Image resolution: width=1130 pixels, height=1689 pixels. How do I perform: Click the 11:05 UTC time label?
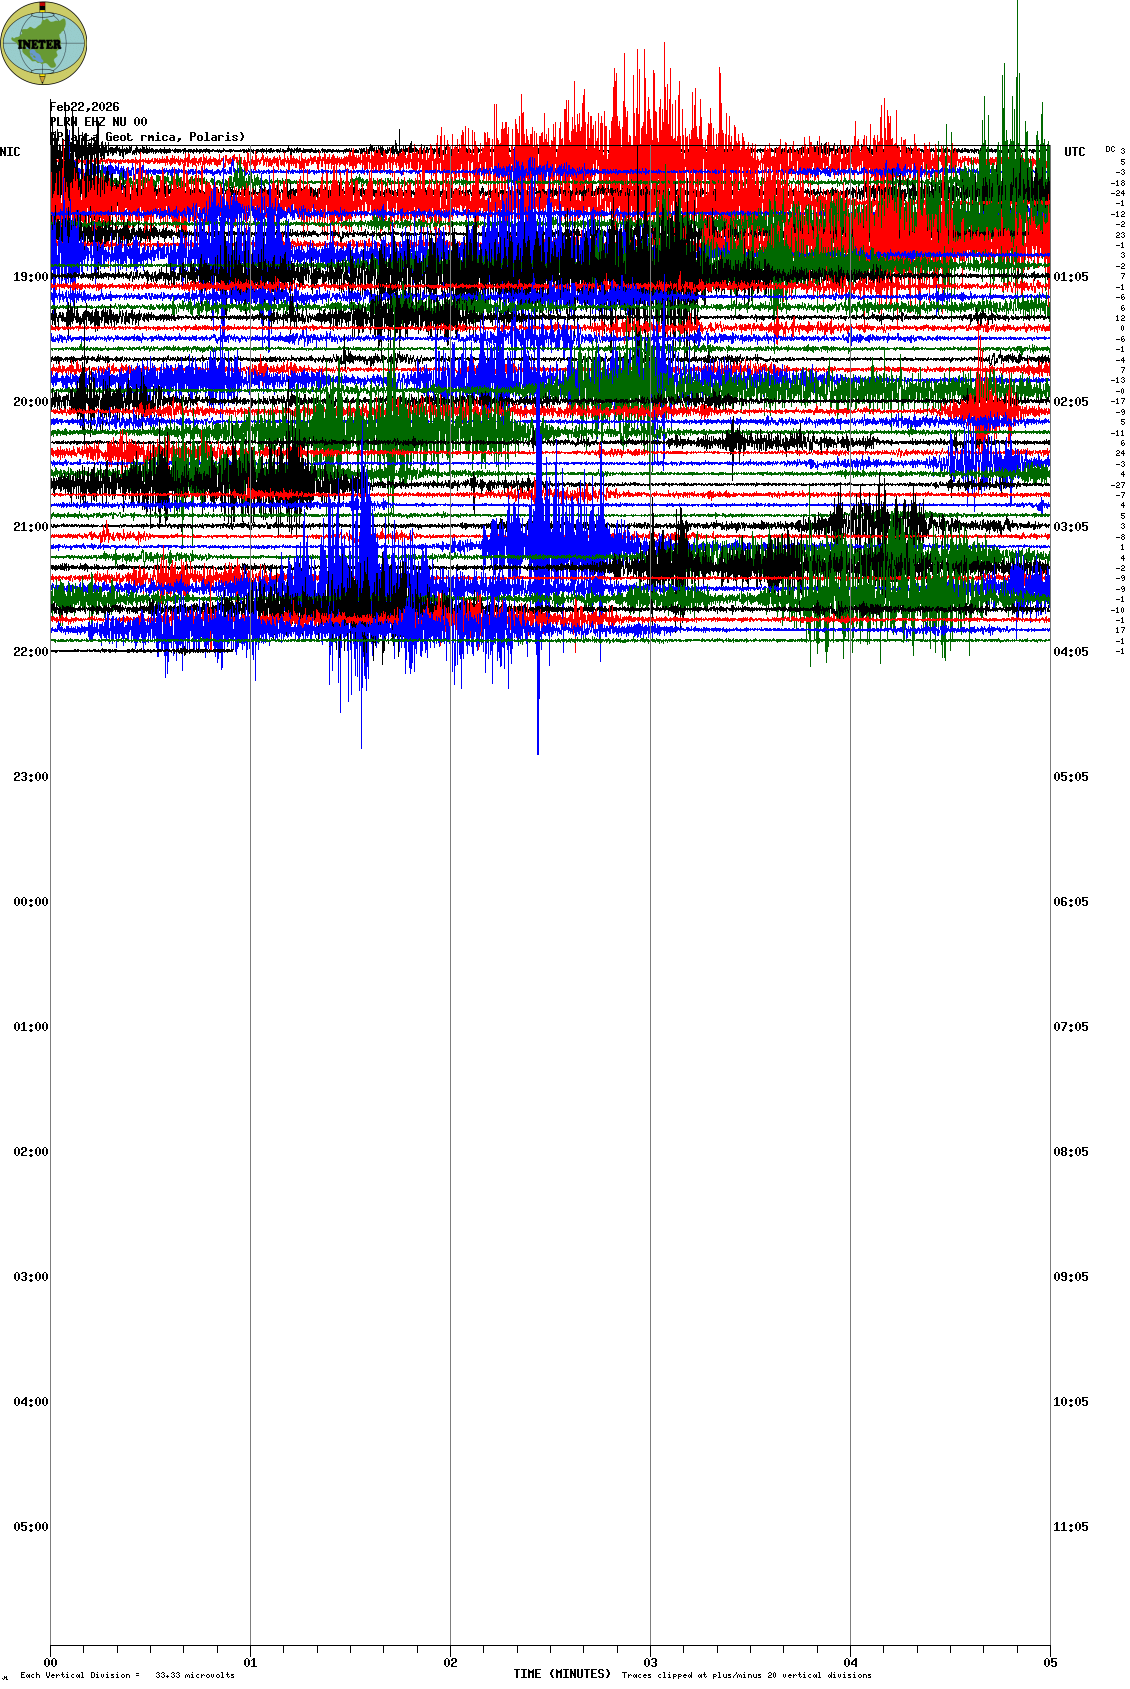coord(1070,1527)
